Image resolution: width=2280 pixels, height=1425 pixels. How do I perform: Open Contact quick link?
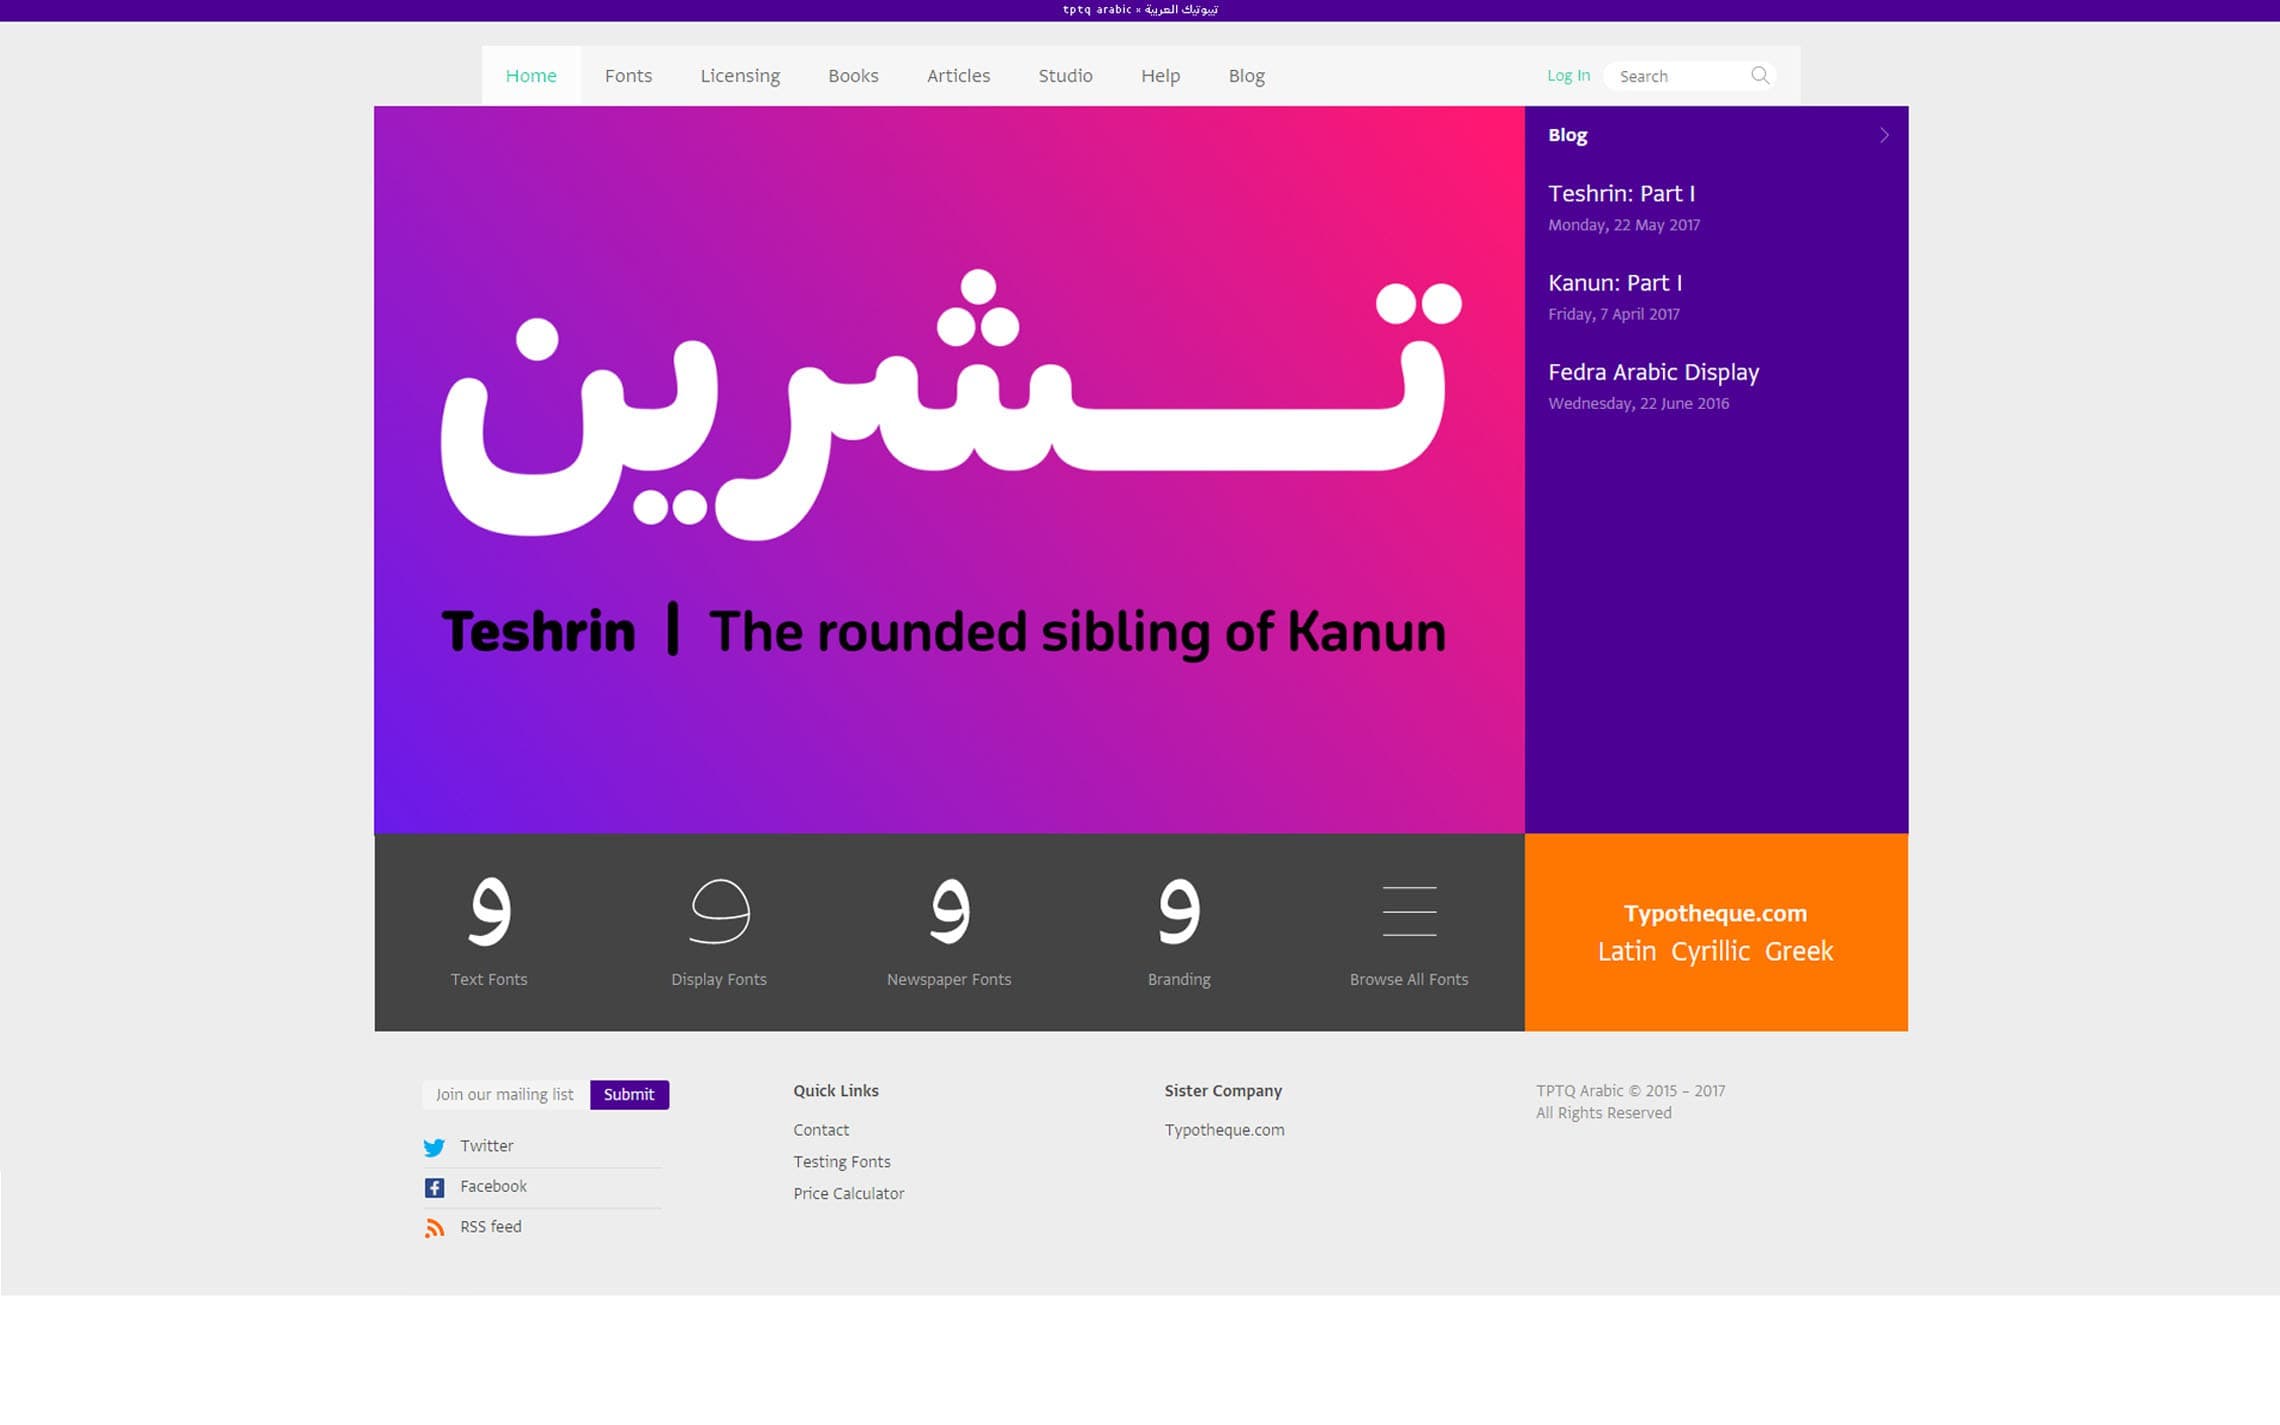(821, 1130)
